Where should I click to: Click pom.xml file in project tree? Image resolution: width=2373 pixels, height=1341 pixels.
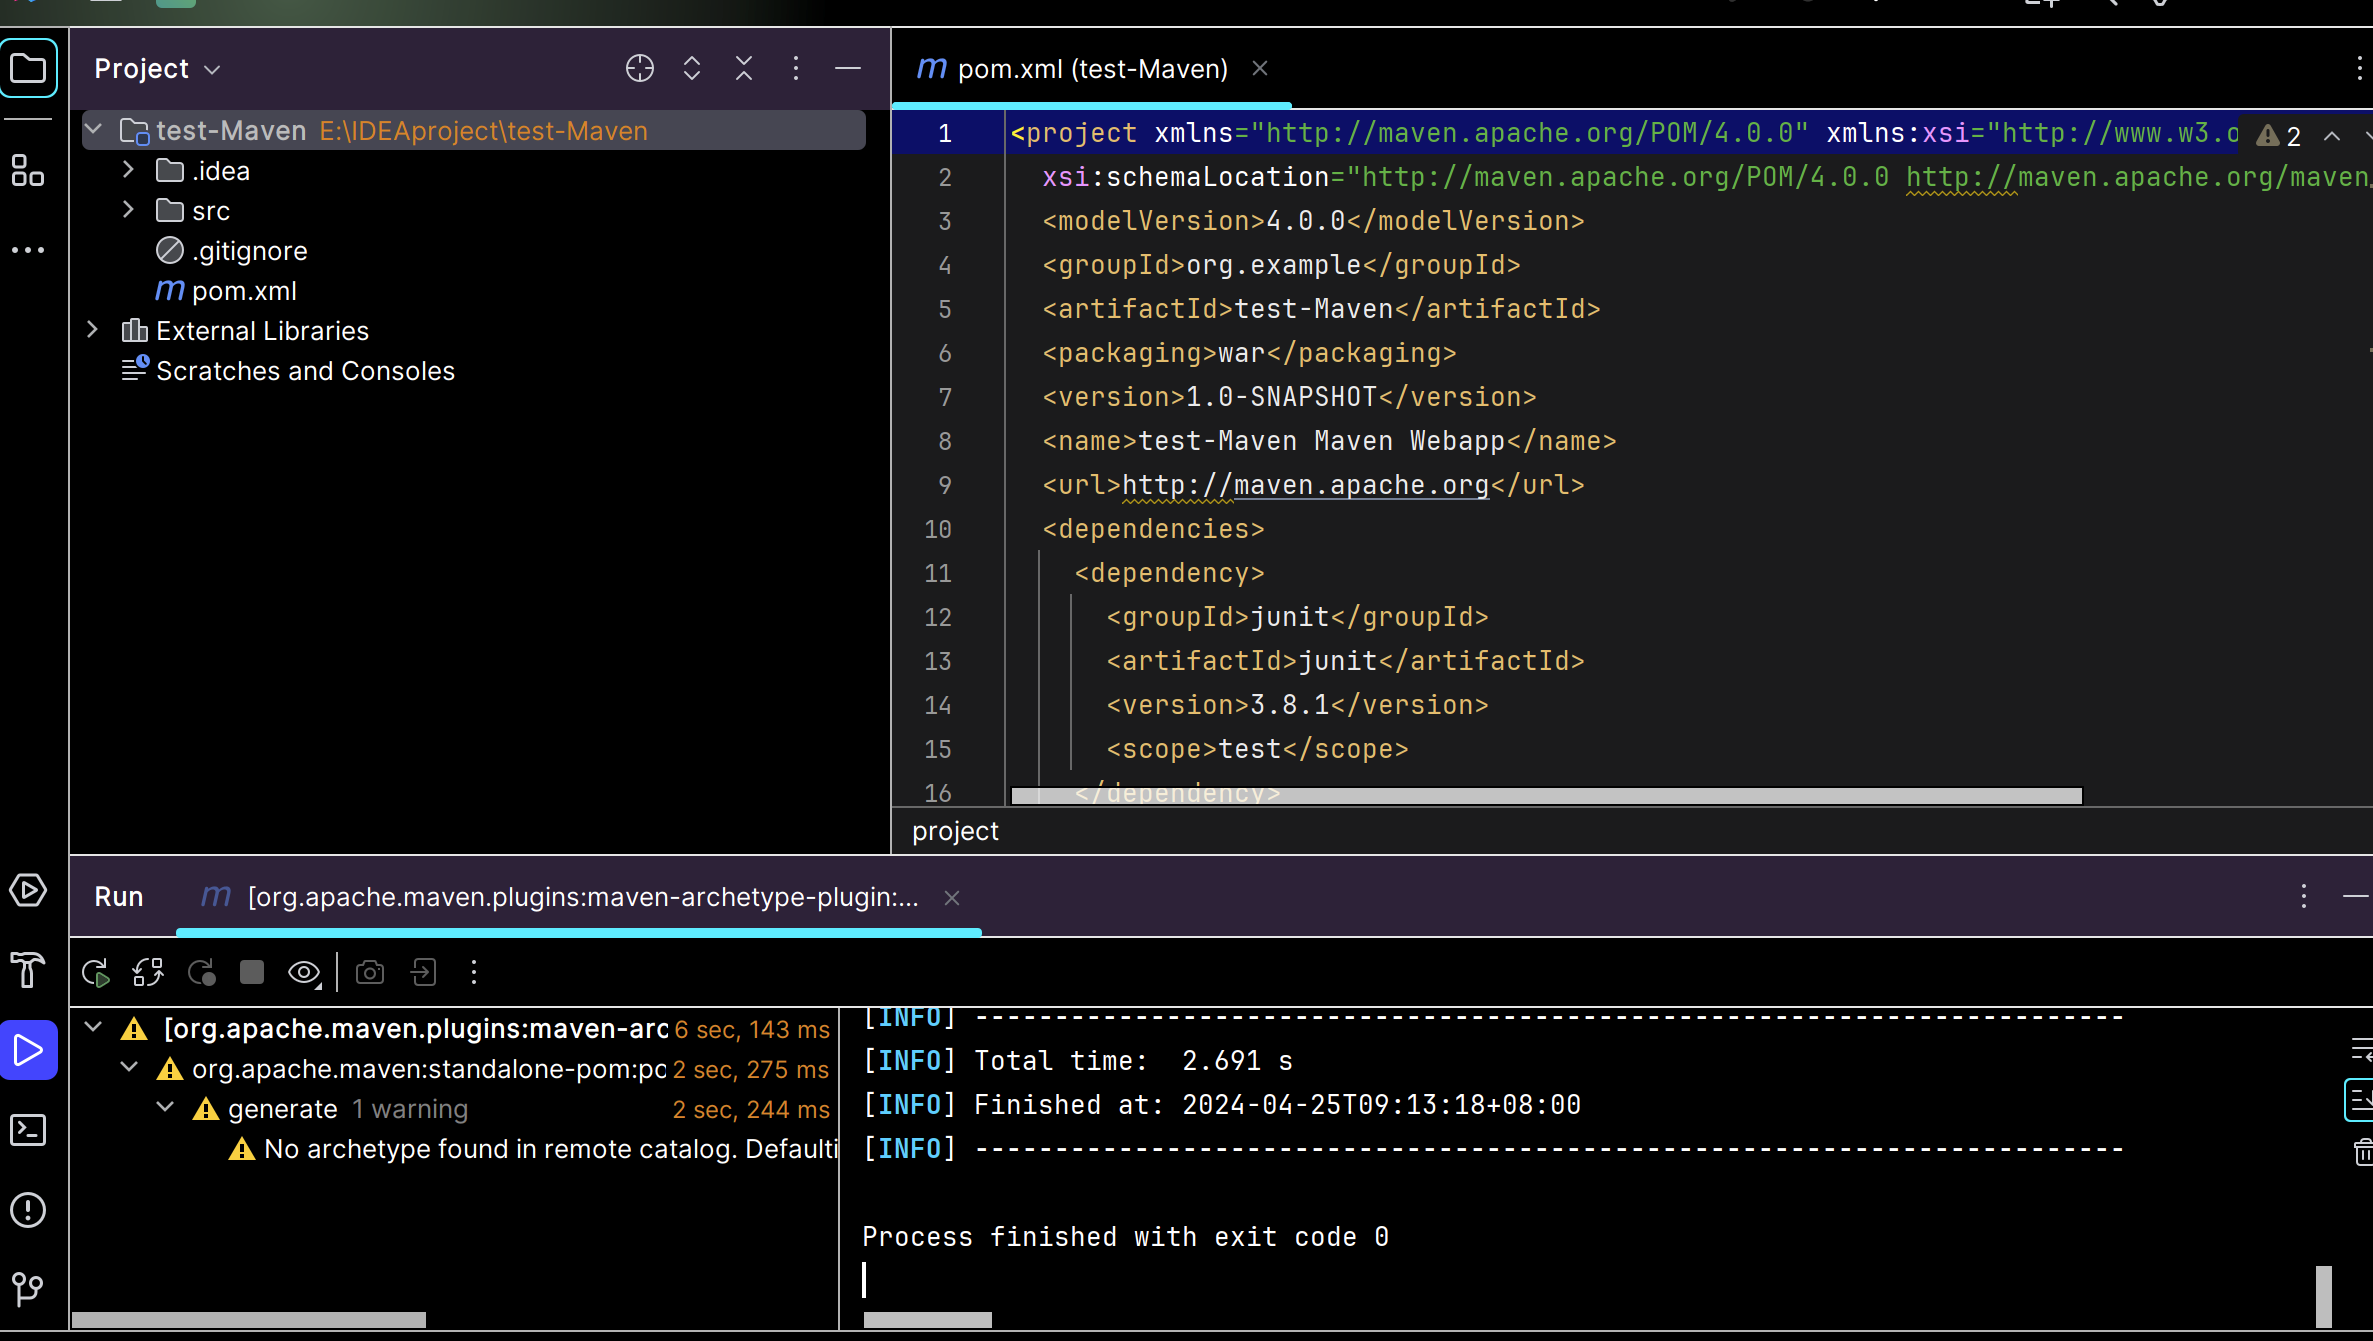tap(244, 291)
